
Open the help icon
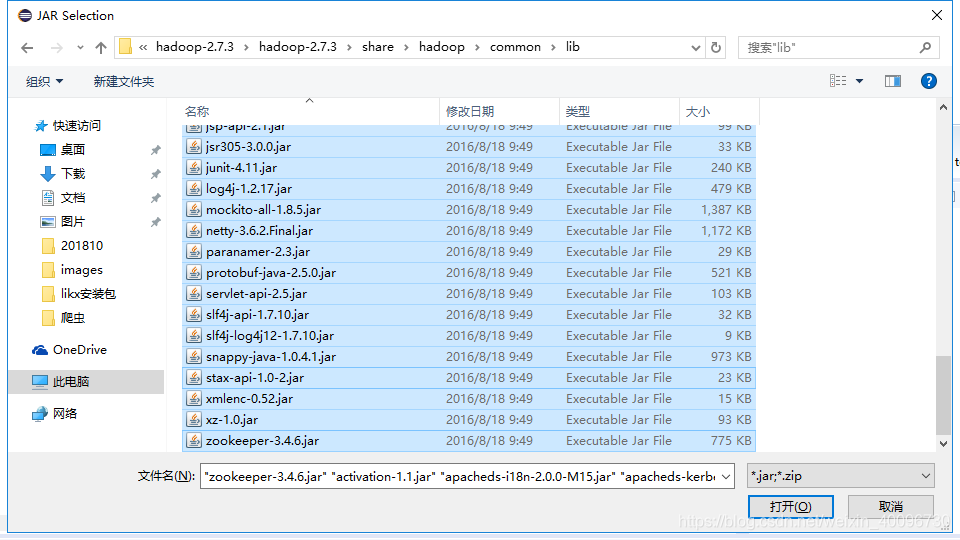(x=928, y=81)
